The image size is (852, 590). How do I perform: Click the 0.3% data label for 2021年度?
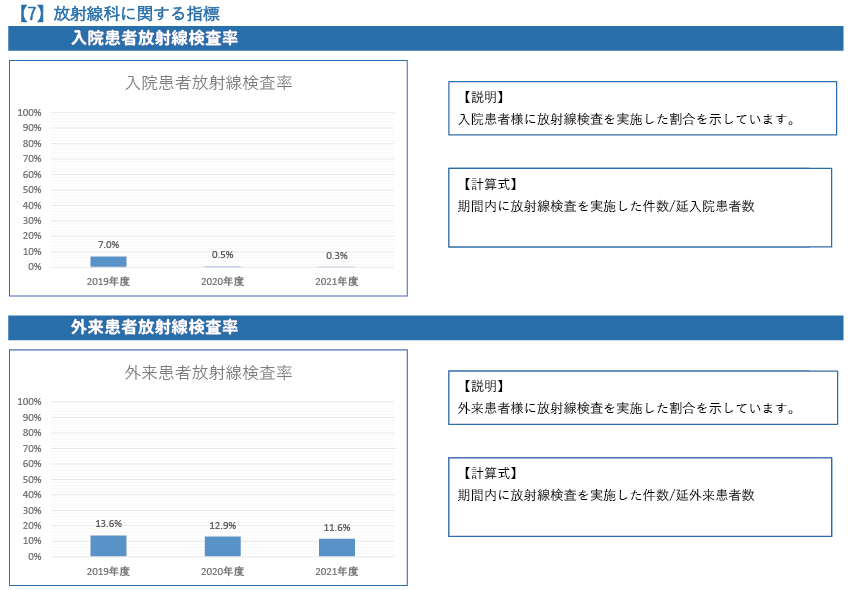pyautogui.click(x=337, y=256)
